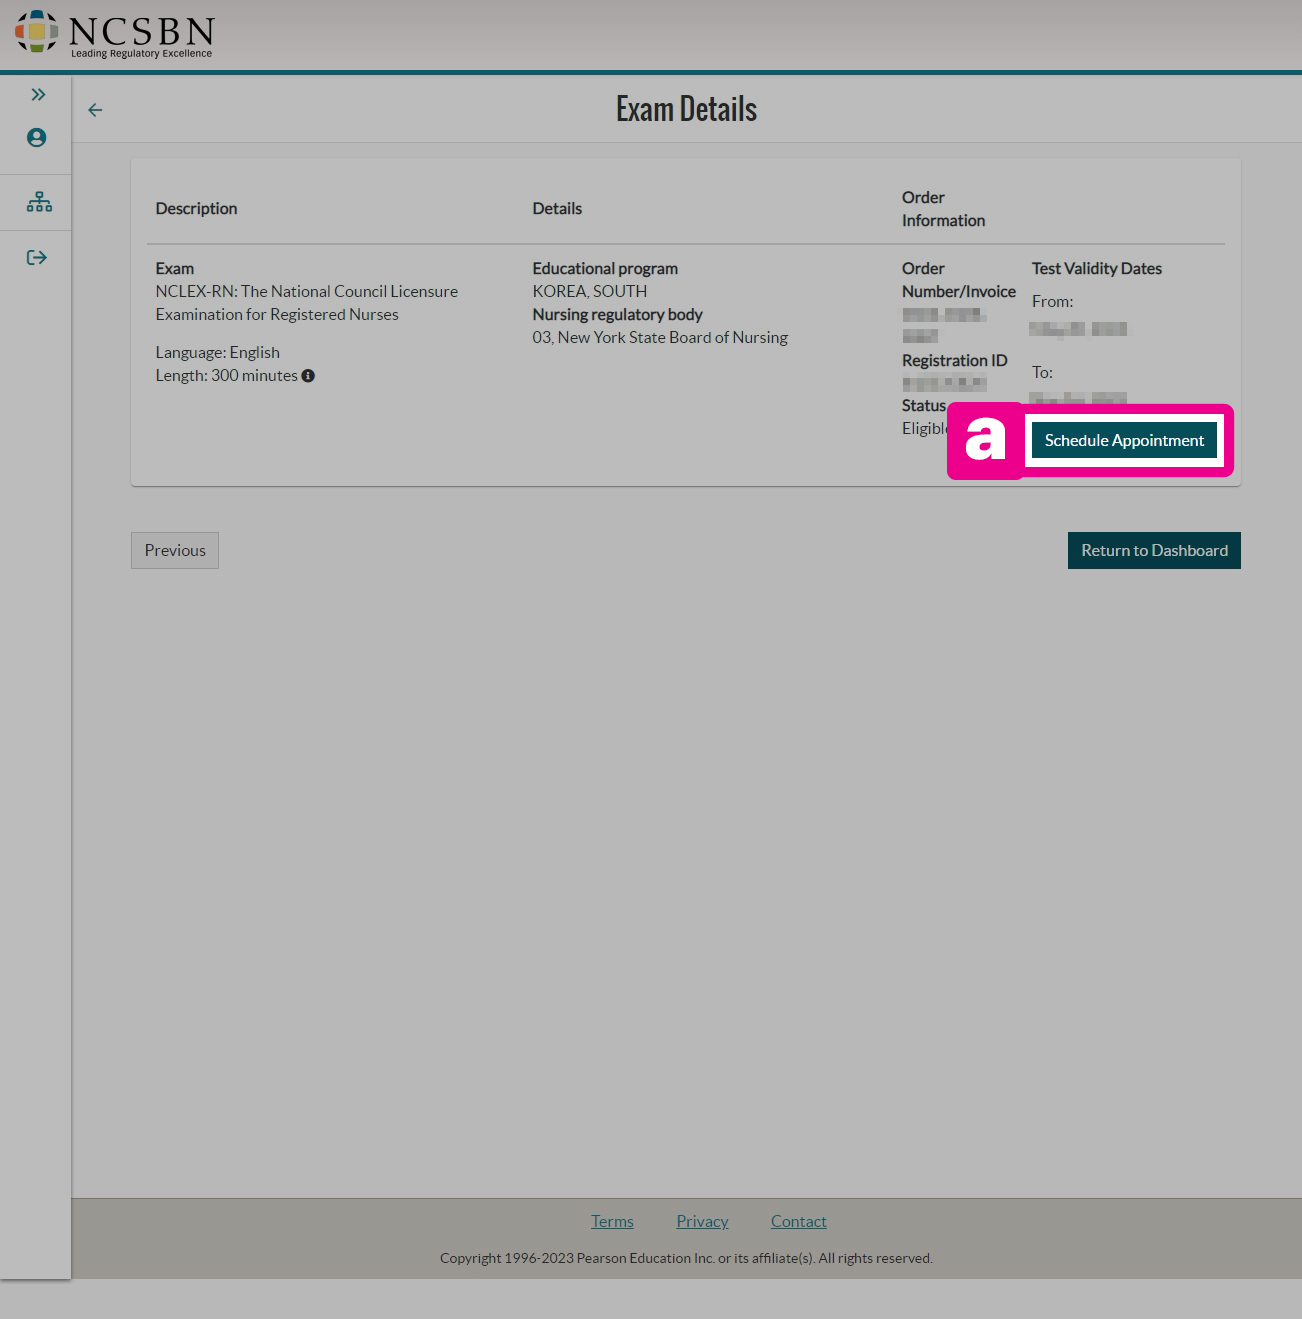Click the Exam Details page heading
Viewport: 1302px width, 1319px height.
click(x=686, y=109)
